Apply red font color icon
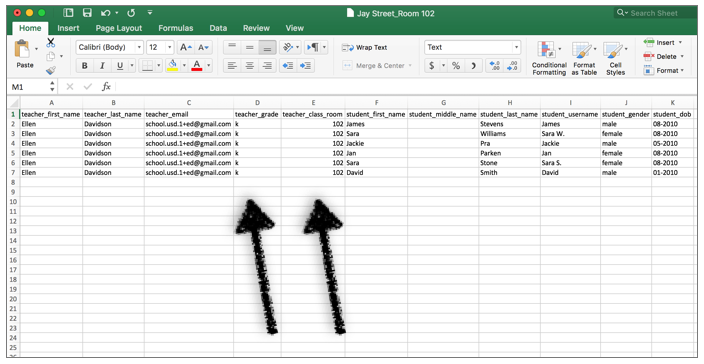The width and height of the screenshot is (704, 364). click(x=197, y=66)
